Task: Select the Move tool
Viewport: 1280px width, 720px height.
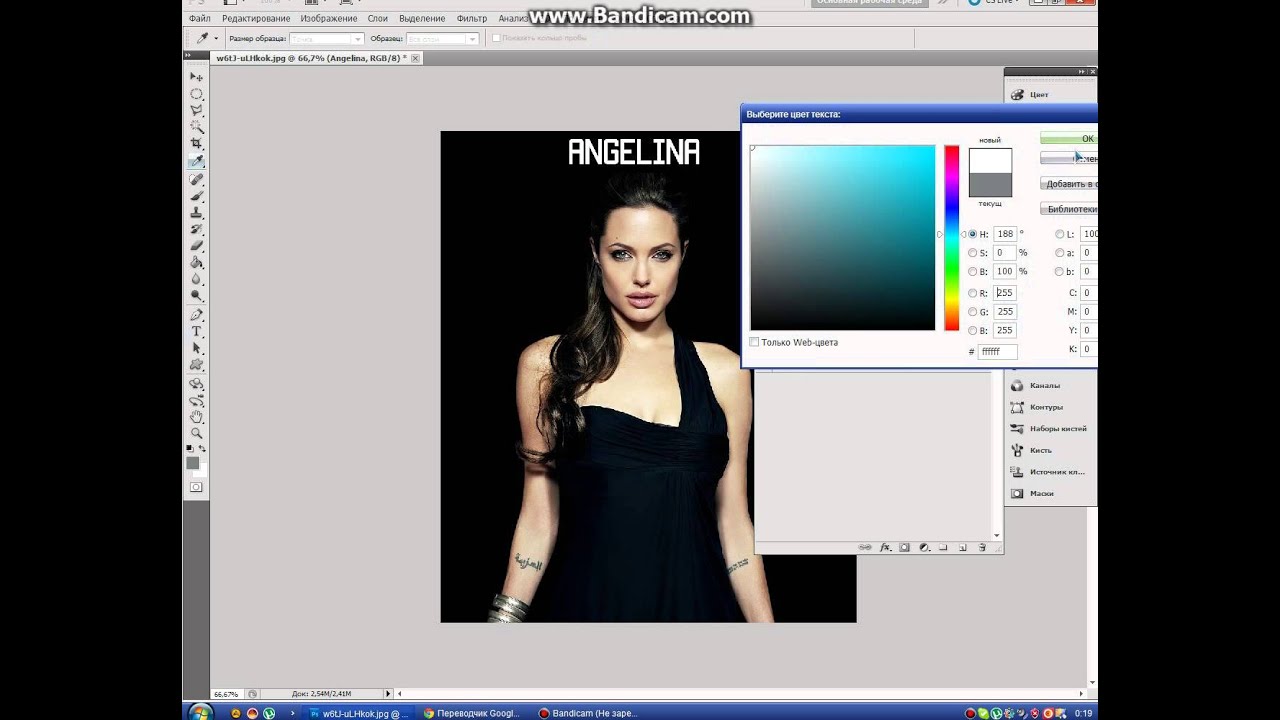Action: tap(196, 77)
